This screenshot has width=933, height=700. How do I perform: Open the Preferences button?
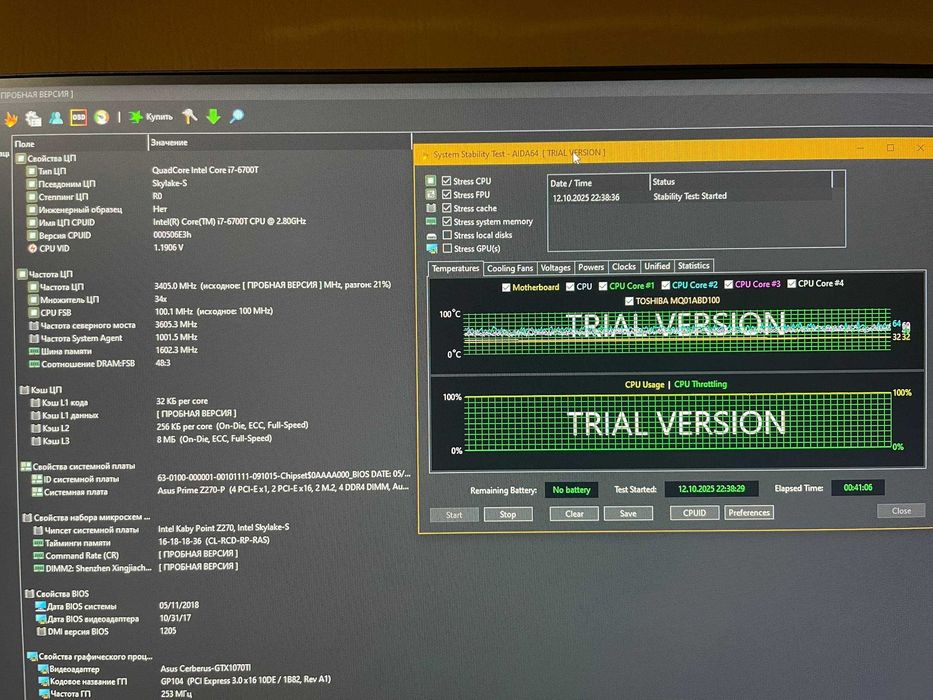click(749, 512)
